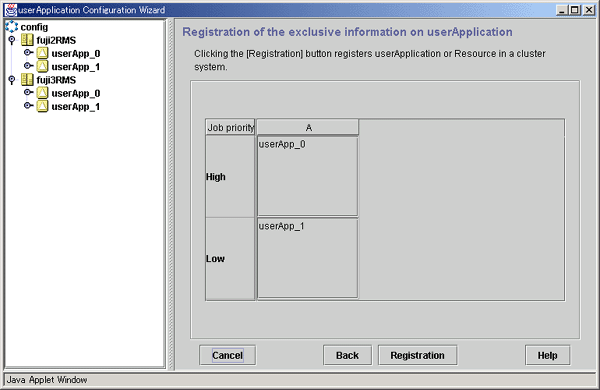Close the Configuration Wizard window

click(589, 10)
